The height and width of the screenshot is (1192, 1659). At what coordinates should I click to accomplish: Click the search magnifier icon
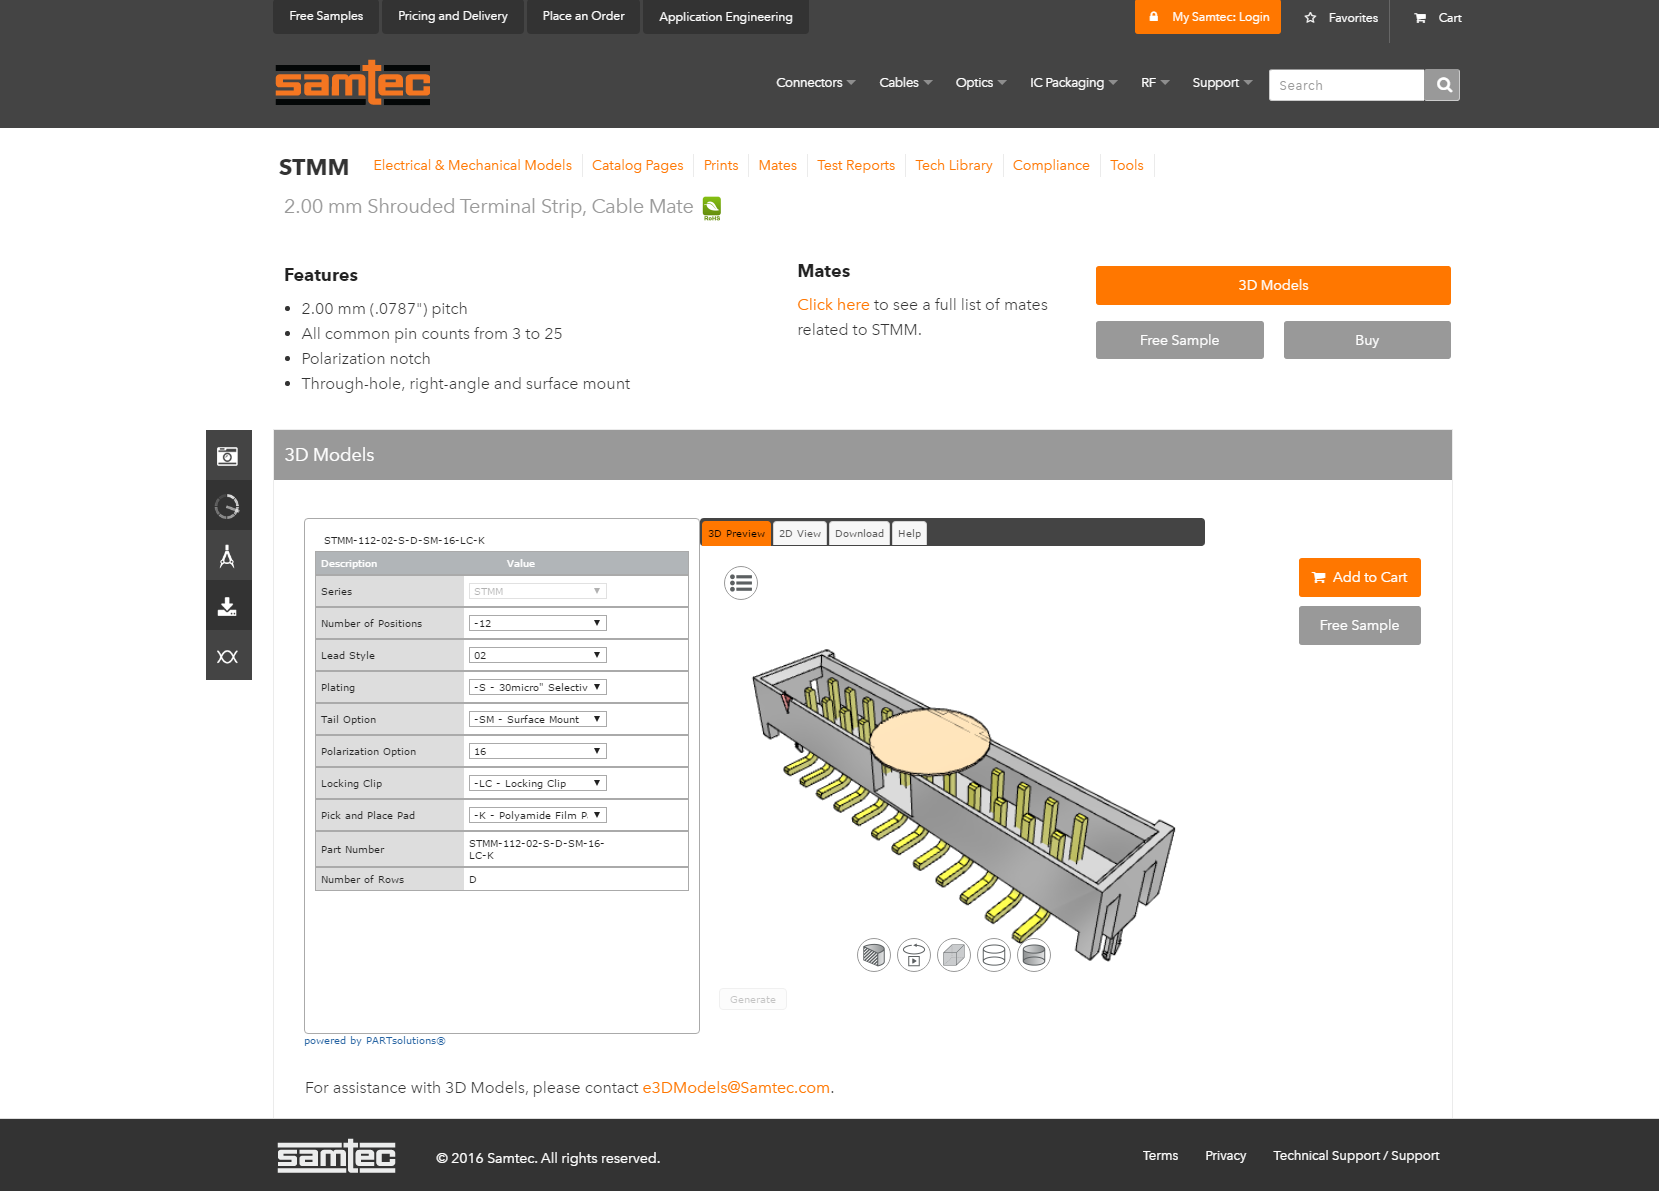[x=1443, y=85]
